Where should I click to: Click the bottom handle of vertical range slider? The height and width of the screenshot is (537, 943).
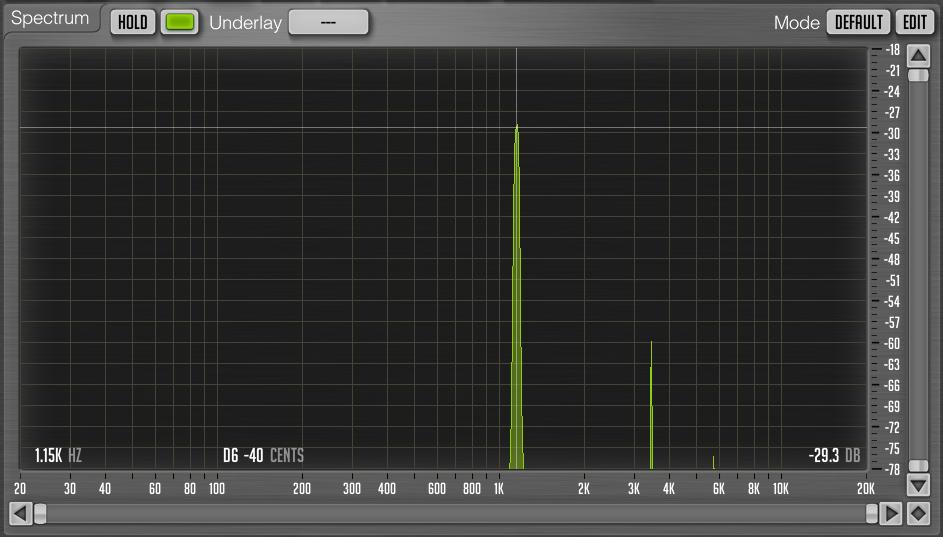pyautogui.click(x=918, y=466)
